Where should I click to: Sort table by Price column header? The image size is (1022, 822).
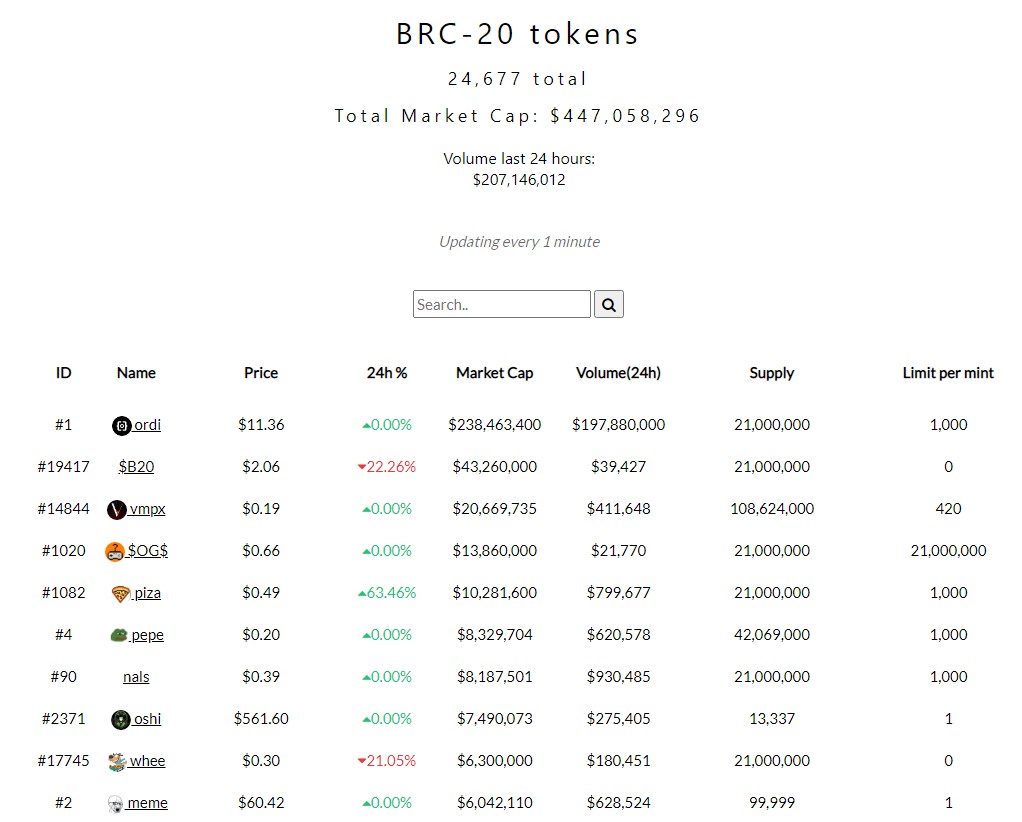pos(261,373)
